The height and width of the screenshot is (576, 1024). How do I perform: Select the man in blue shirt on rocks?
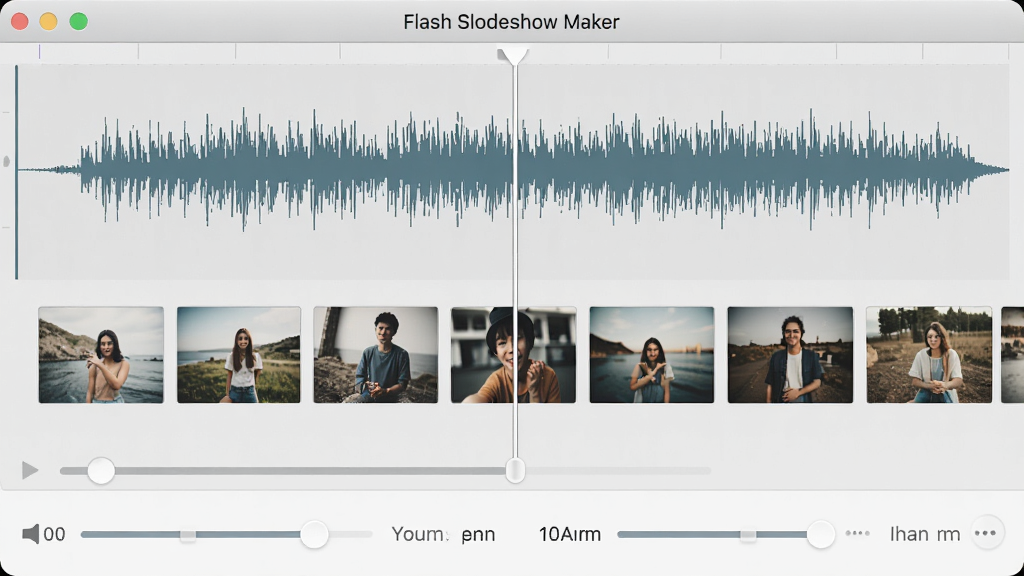click(376, 355)
